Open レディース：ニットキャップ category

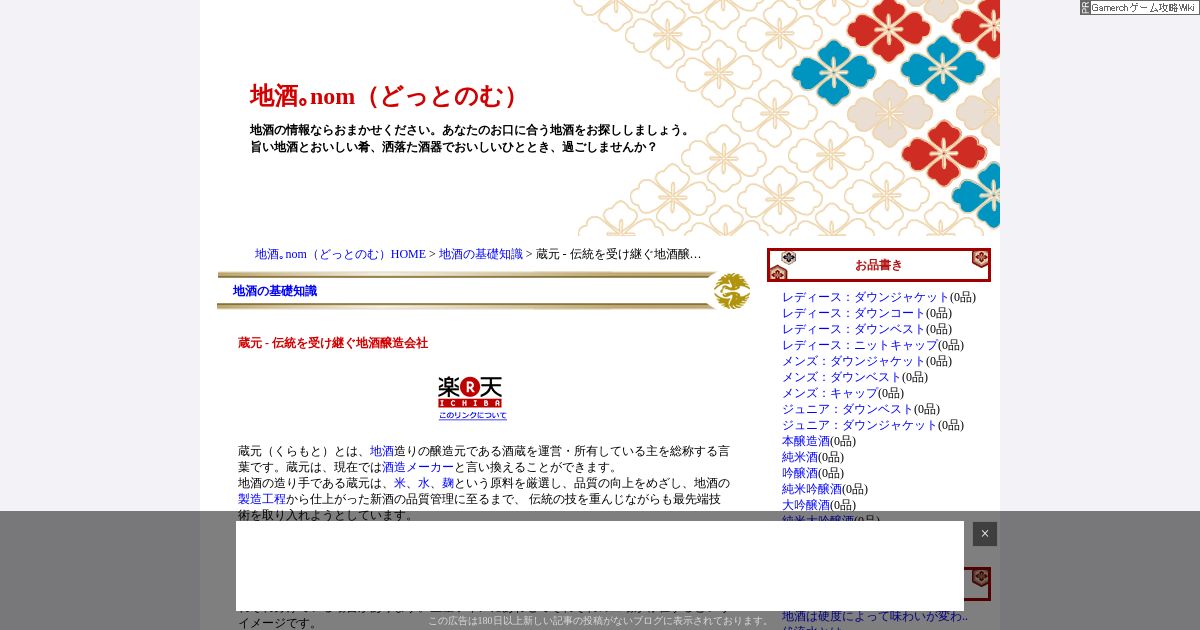tap(860, 345)
